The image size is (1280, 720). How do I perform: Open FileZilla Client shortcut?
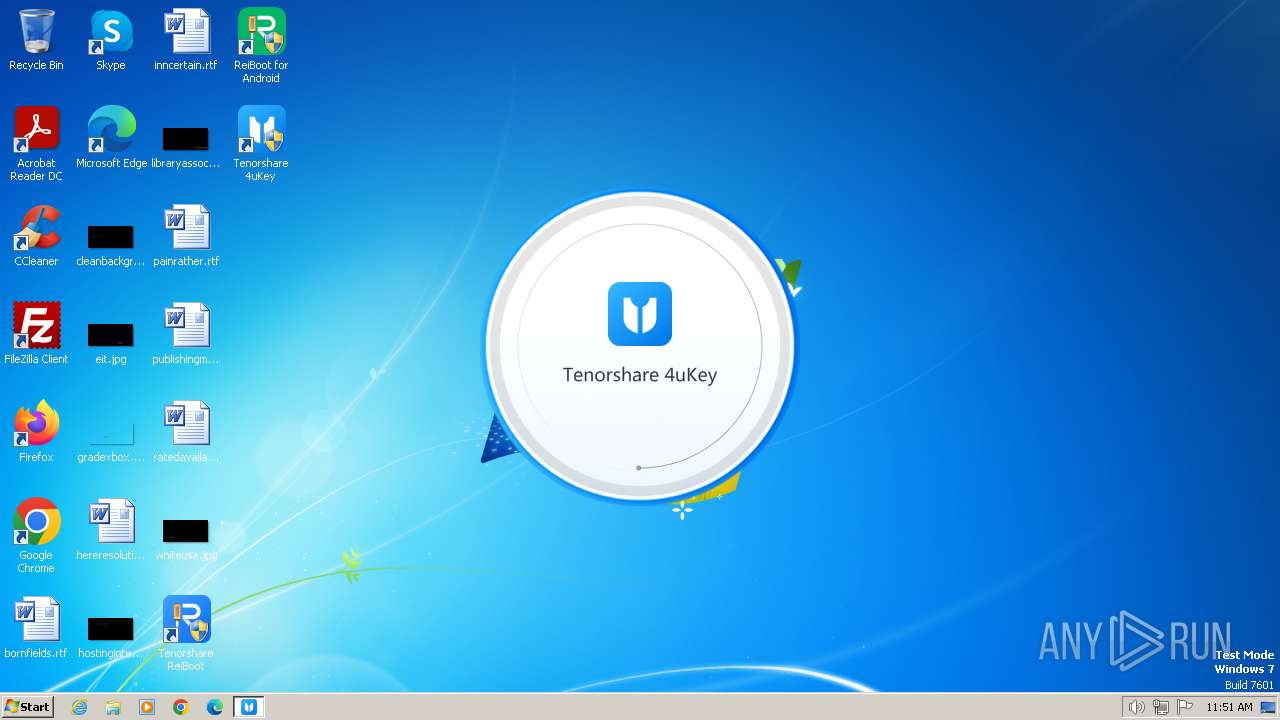[x=36, y=333]
